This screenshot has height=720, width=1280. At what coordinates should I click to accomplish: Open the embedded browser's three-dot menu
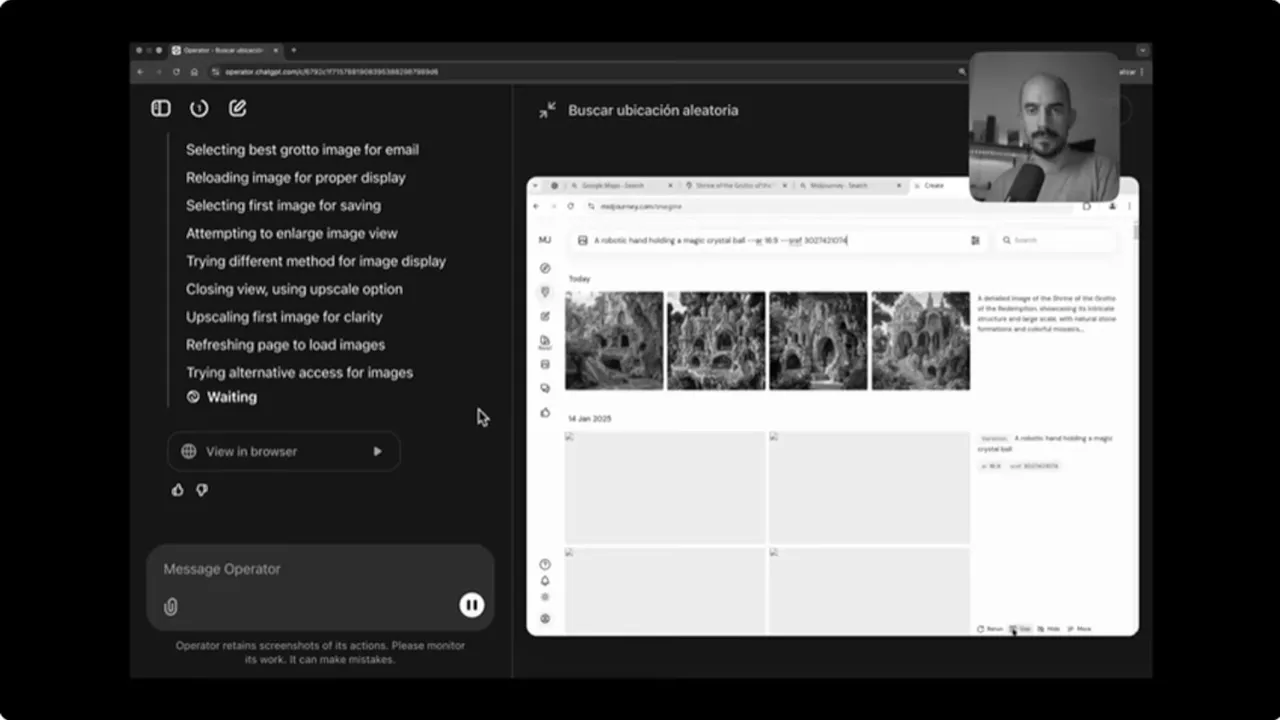click(1130, 206)
